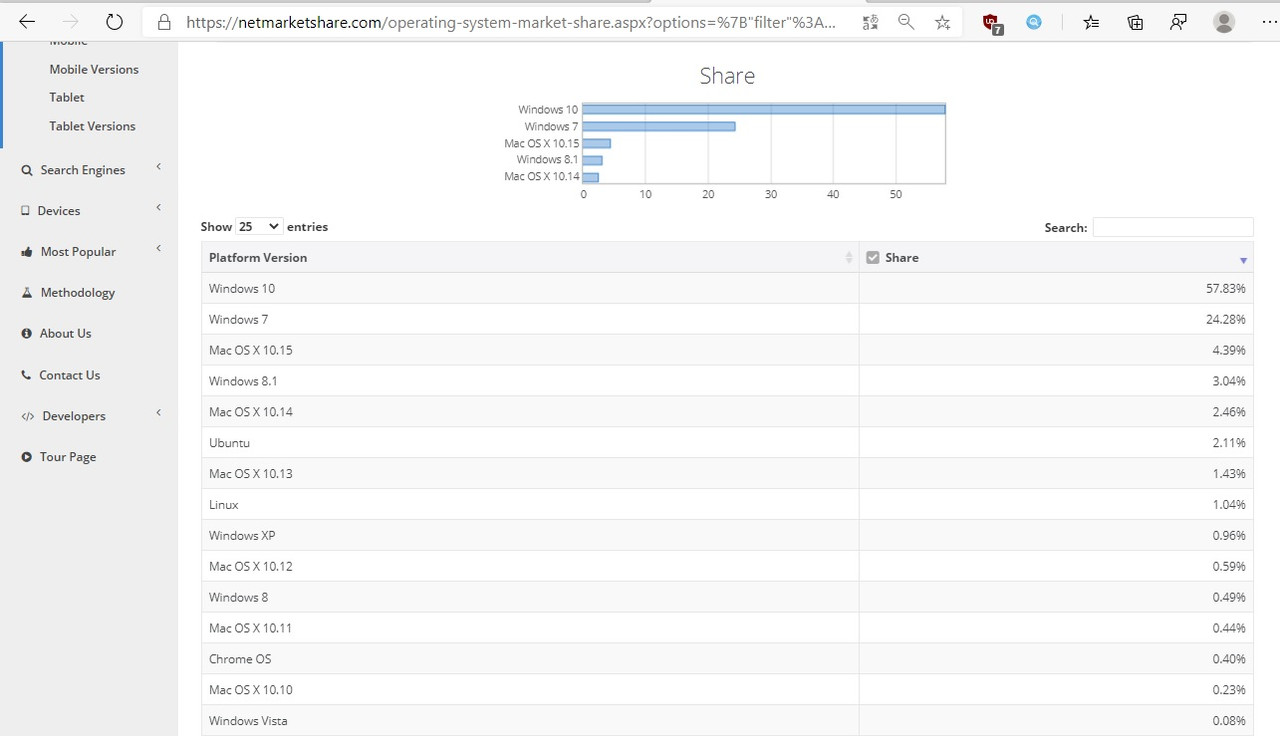
Task: Click the browser forward arrow
Action: coord(71,21)
